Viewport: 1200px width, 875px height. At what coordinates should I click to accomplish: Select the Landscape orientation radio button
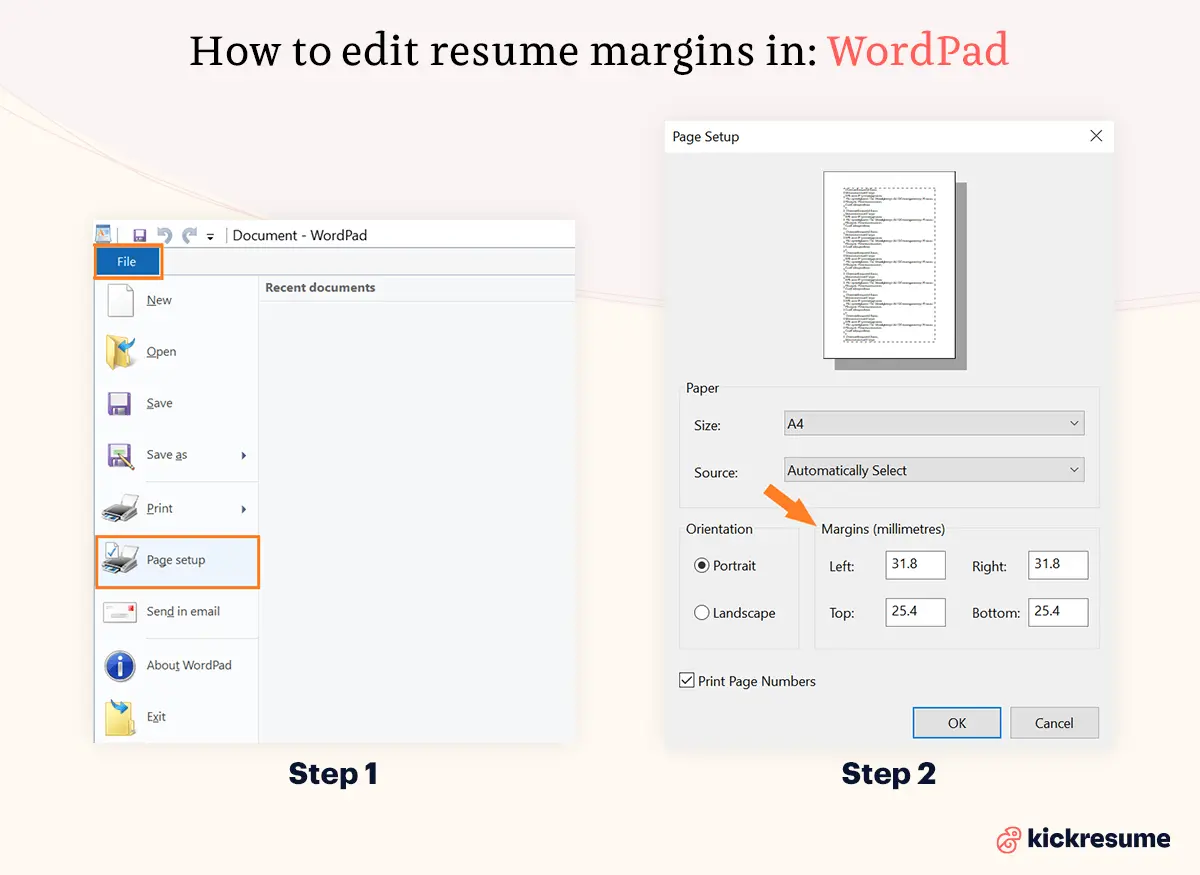[x=702, y=613]
